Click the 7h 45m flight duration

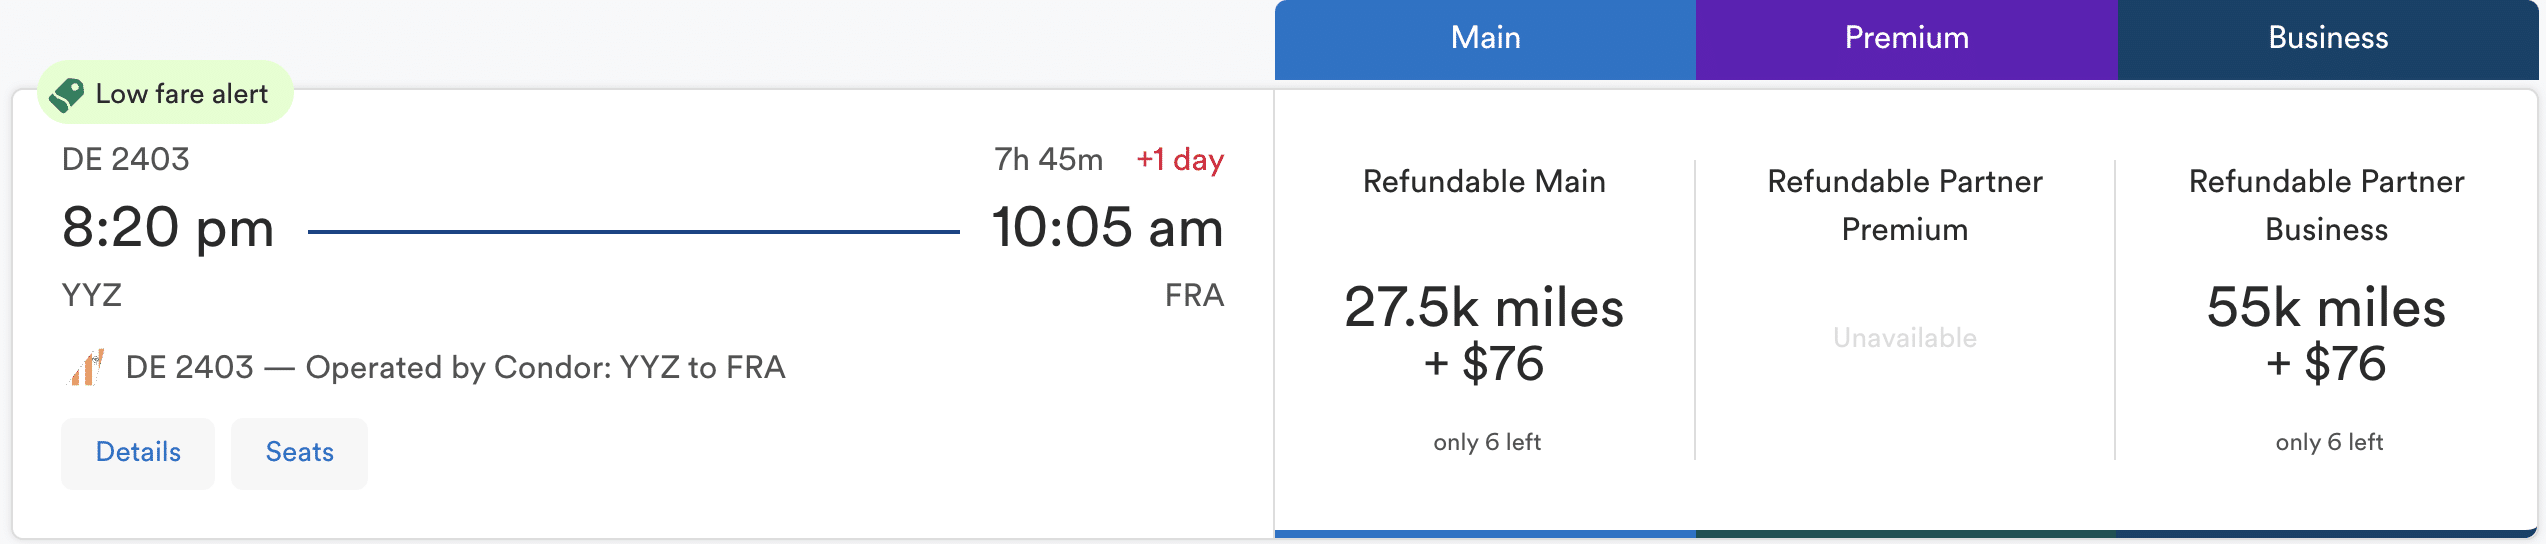(x=1048, y=160)
